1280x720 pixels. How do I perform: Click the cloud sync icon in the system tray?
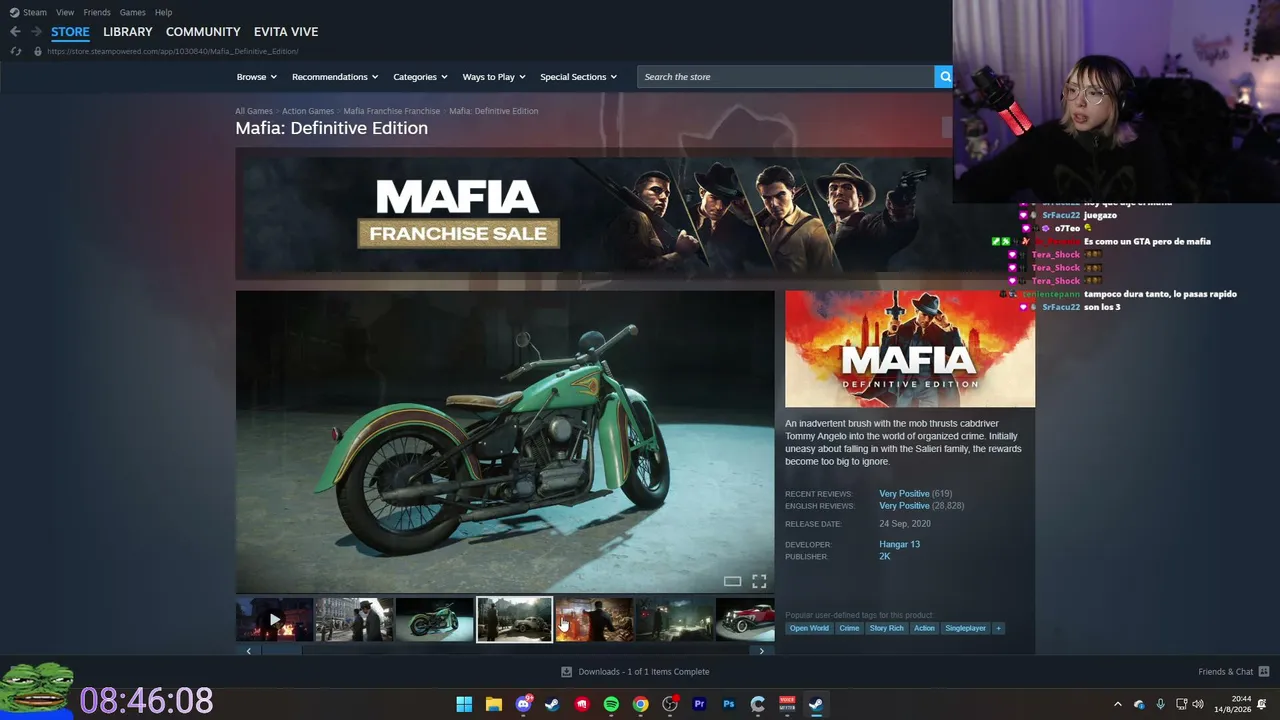click(x=1139, y=704)
